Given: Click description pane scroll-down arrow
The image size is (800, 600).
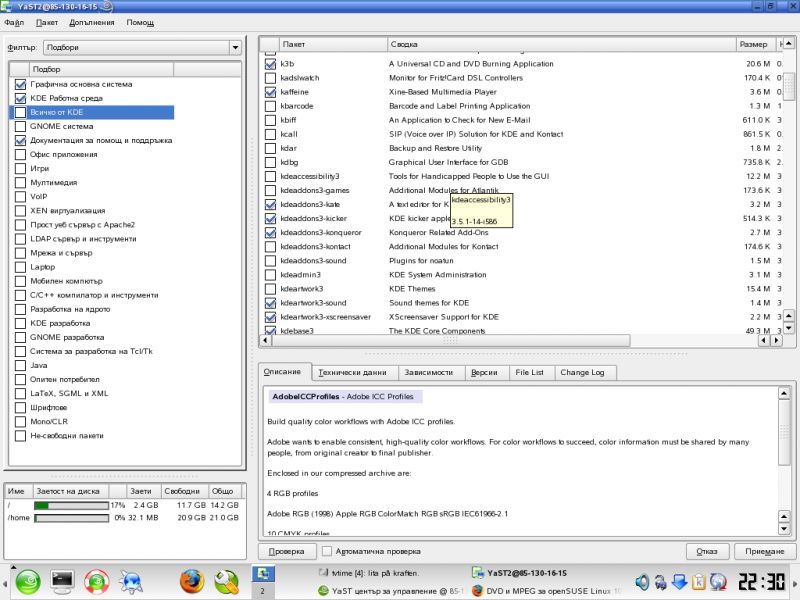Looking at the screenshot, I should click(784, 529).
